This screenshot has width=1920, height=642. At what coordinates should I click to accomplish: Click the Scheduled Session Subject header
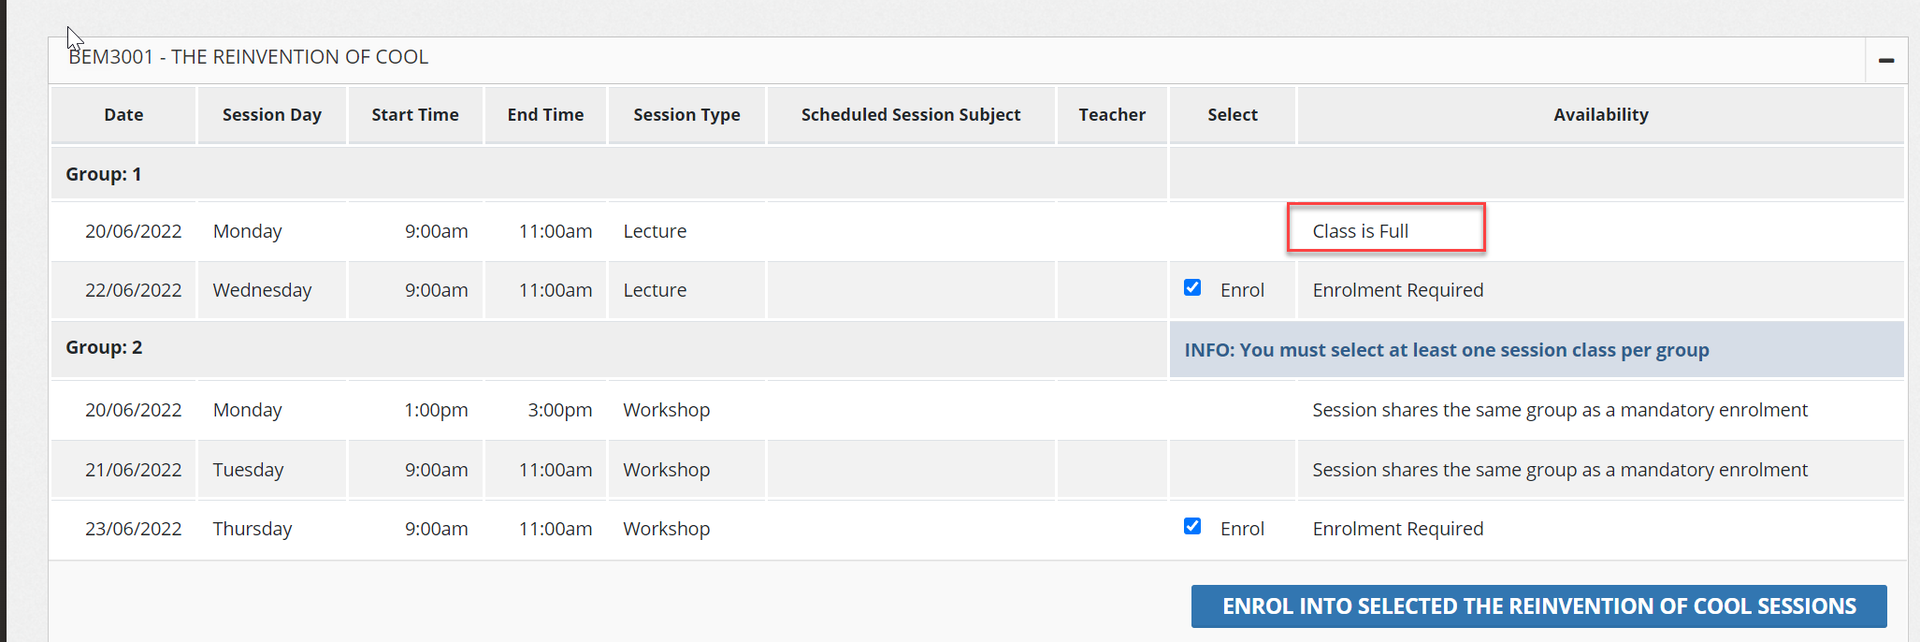[910, 115]
